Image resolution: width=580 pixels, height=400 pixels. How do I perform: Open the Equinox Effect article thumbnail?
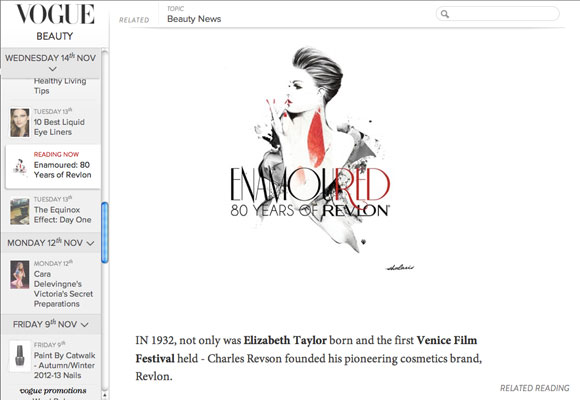point(20,211)
